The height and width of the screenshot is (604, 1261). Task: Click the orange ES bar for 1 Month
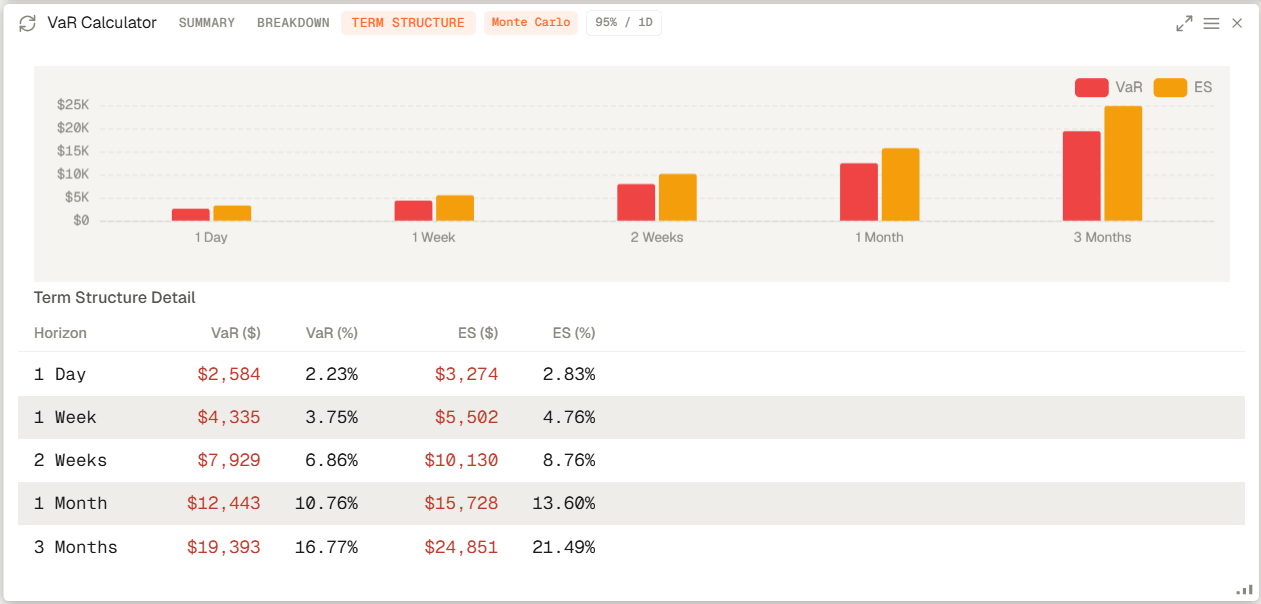coord(900,185)
